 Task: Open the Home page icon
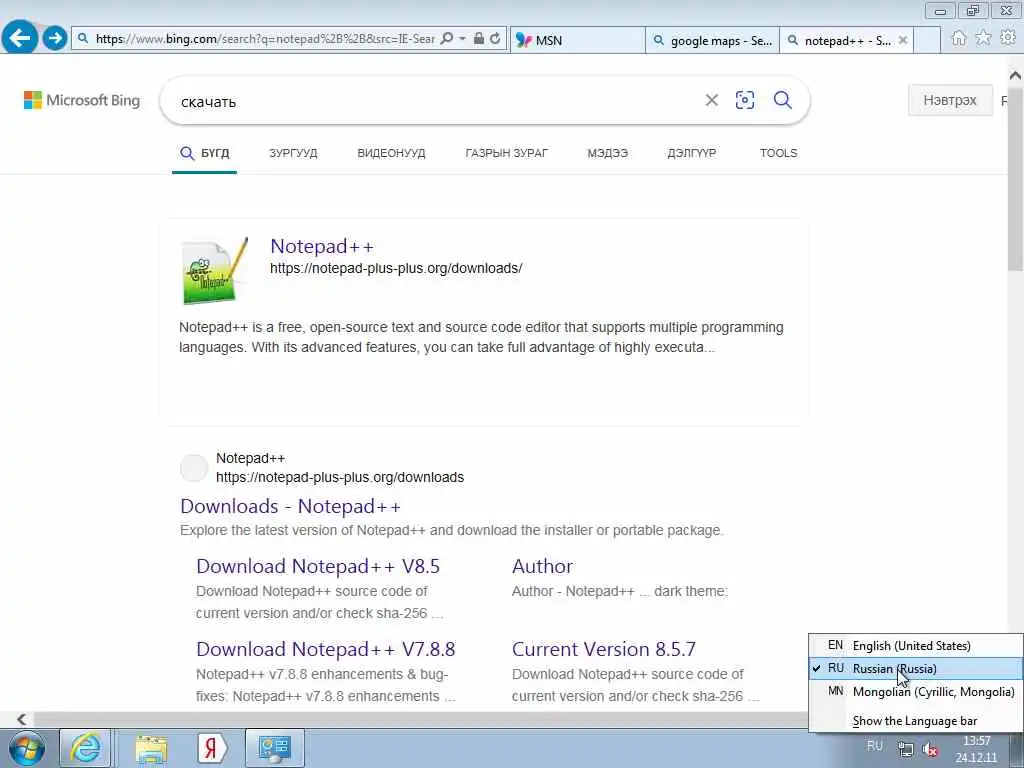coord(958,39)
